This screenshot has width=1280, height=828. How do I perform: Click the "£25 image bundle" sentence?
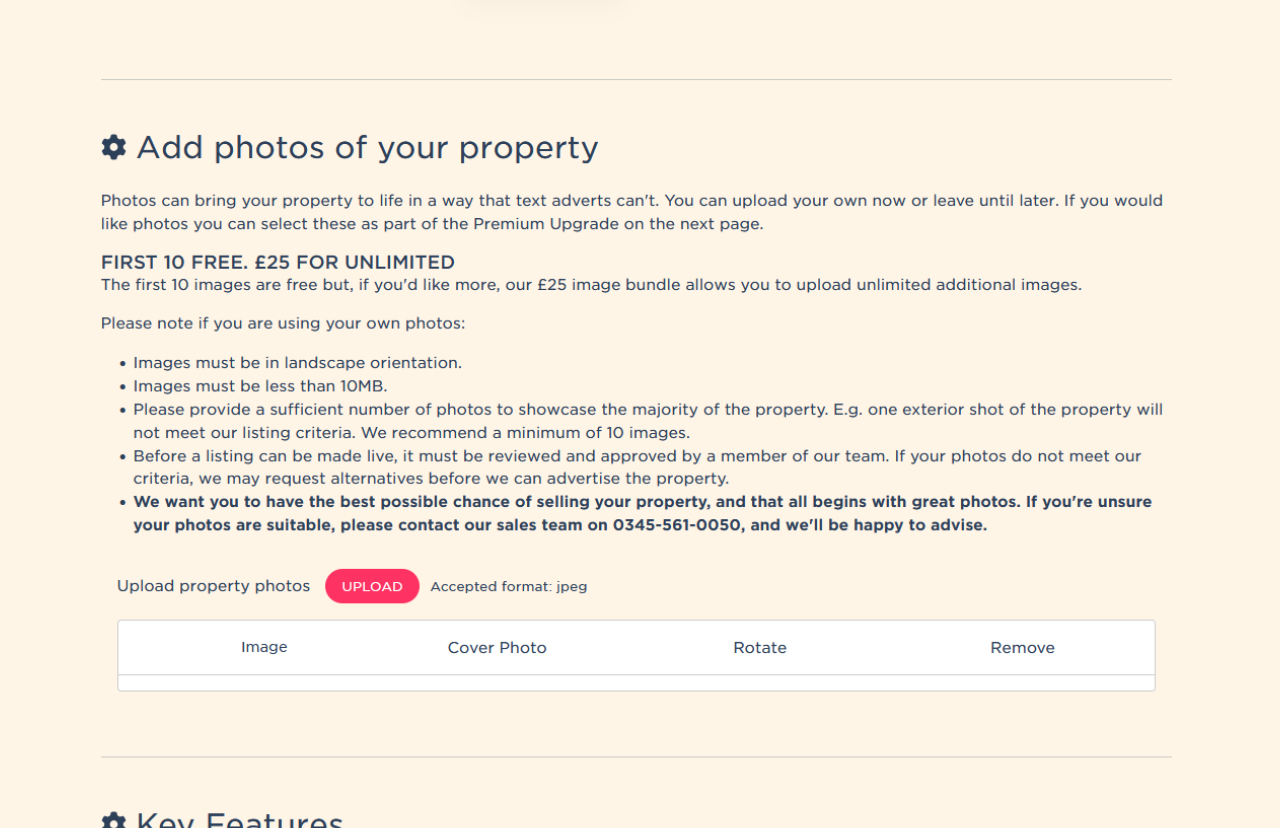click(591, 285)
